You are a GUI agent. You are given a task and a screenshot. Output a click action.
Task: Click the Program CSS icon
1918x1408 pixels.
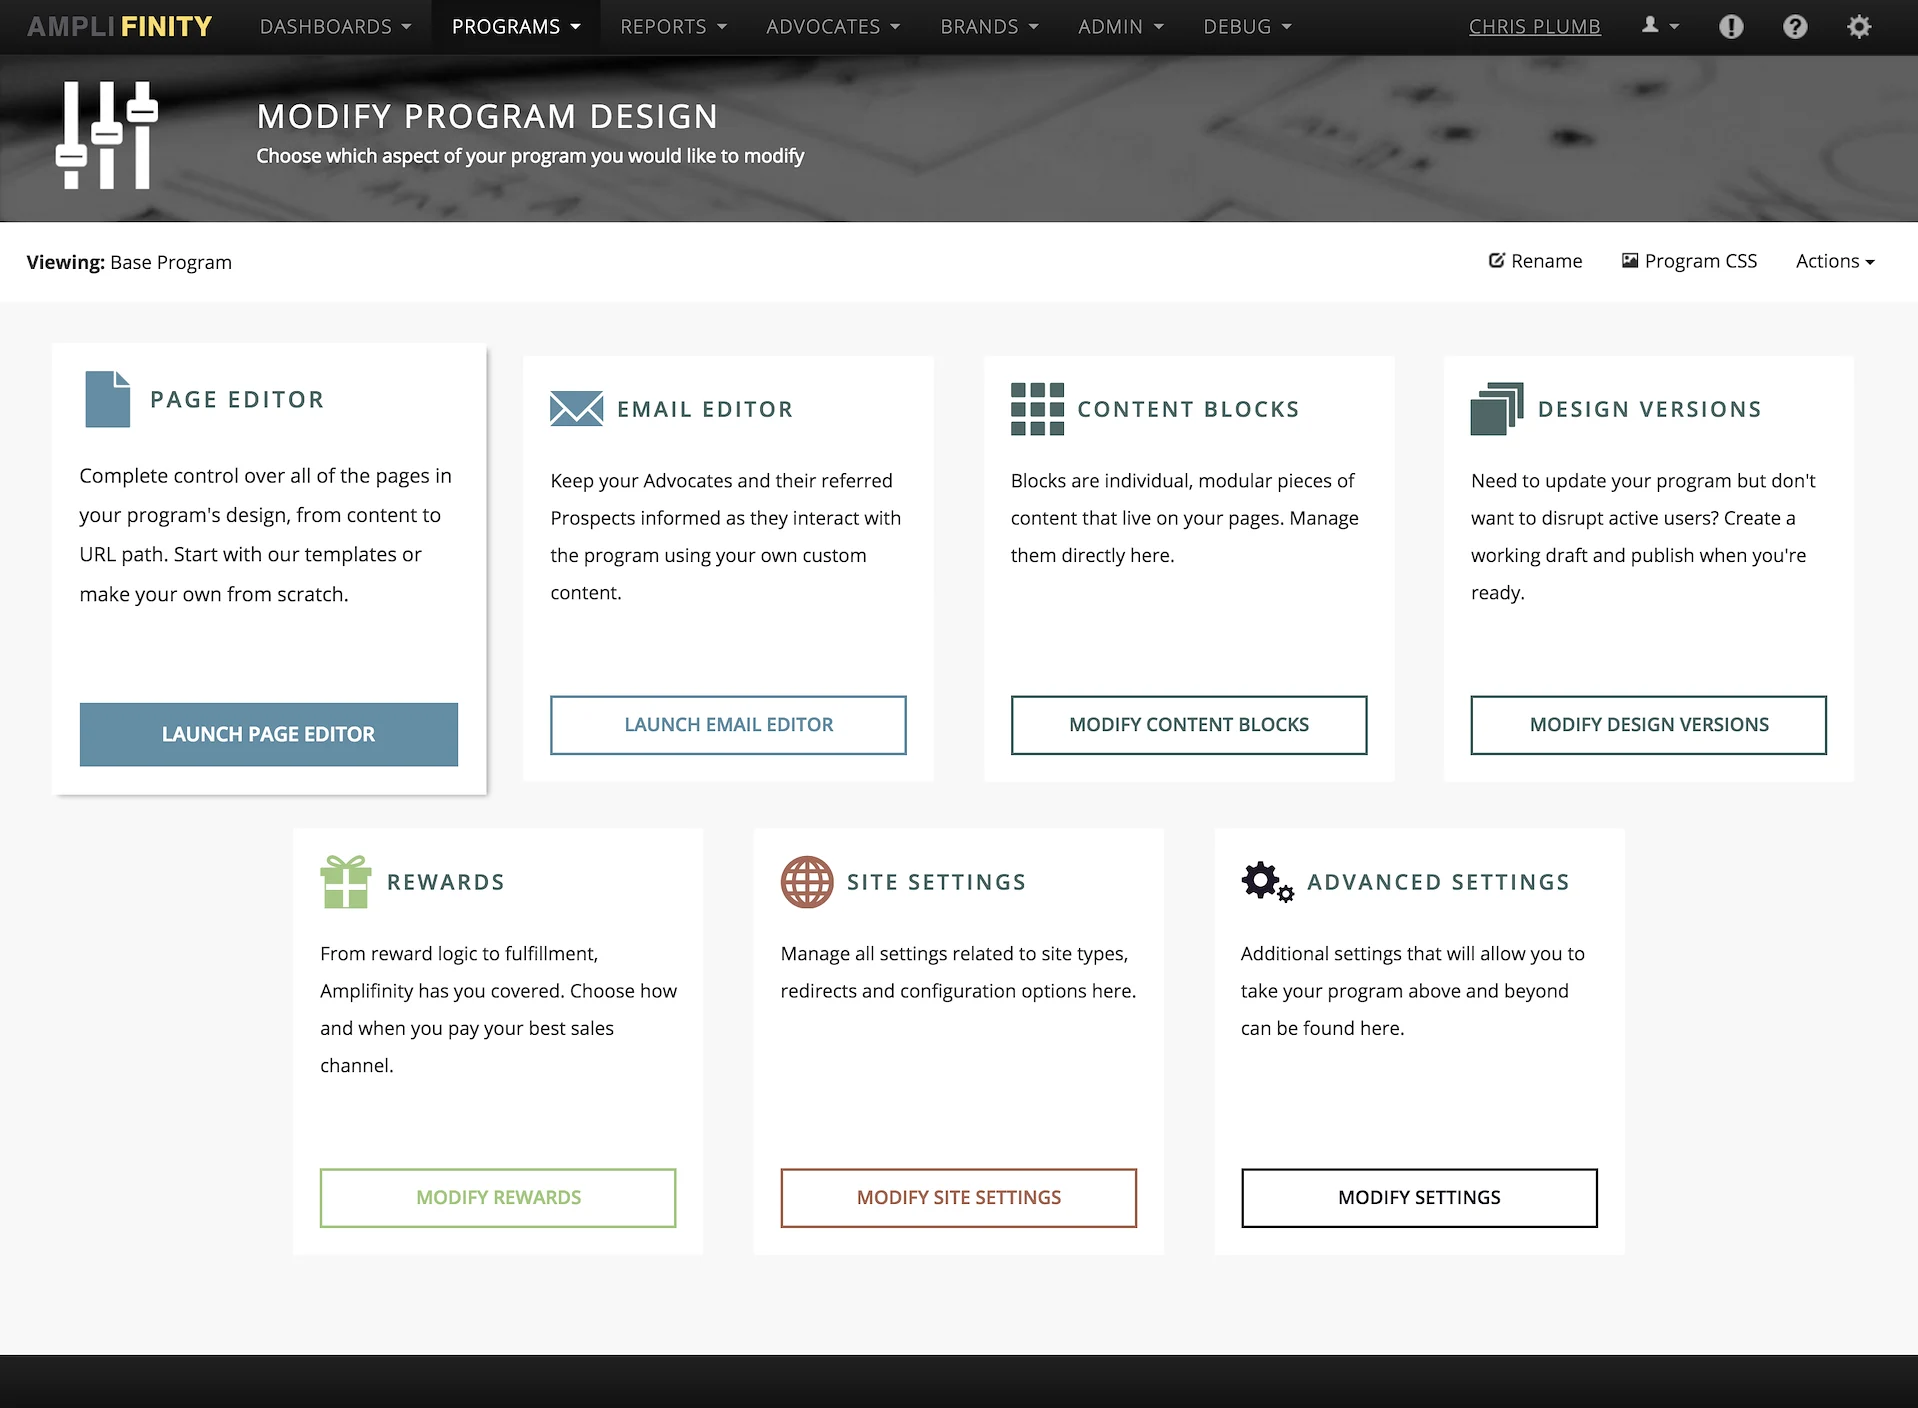(1629, 260)
